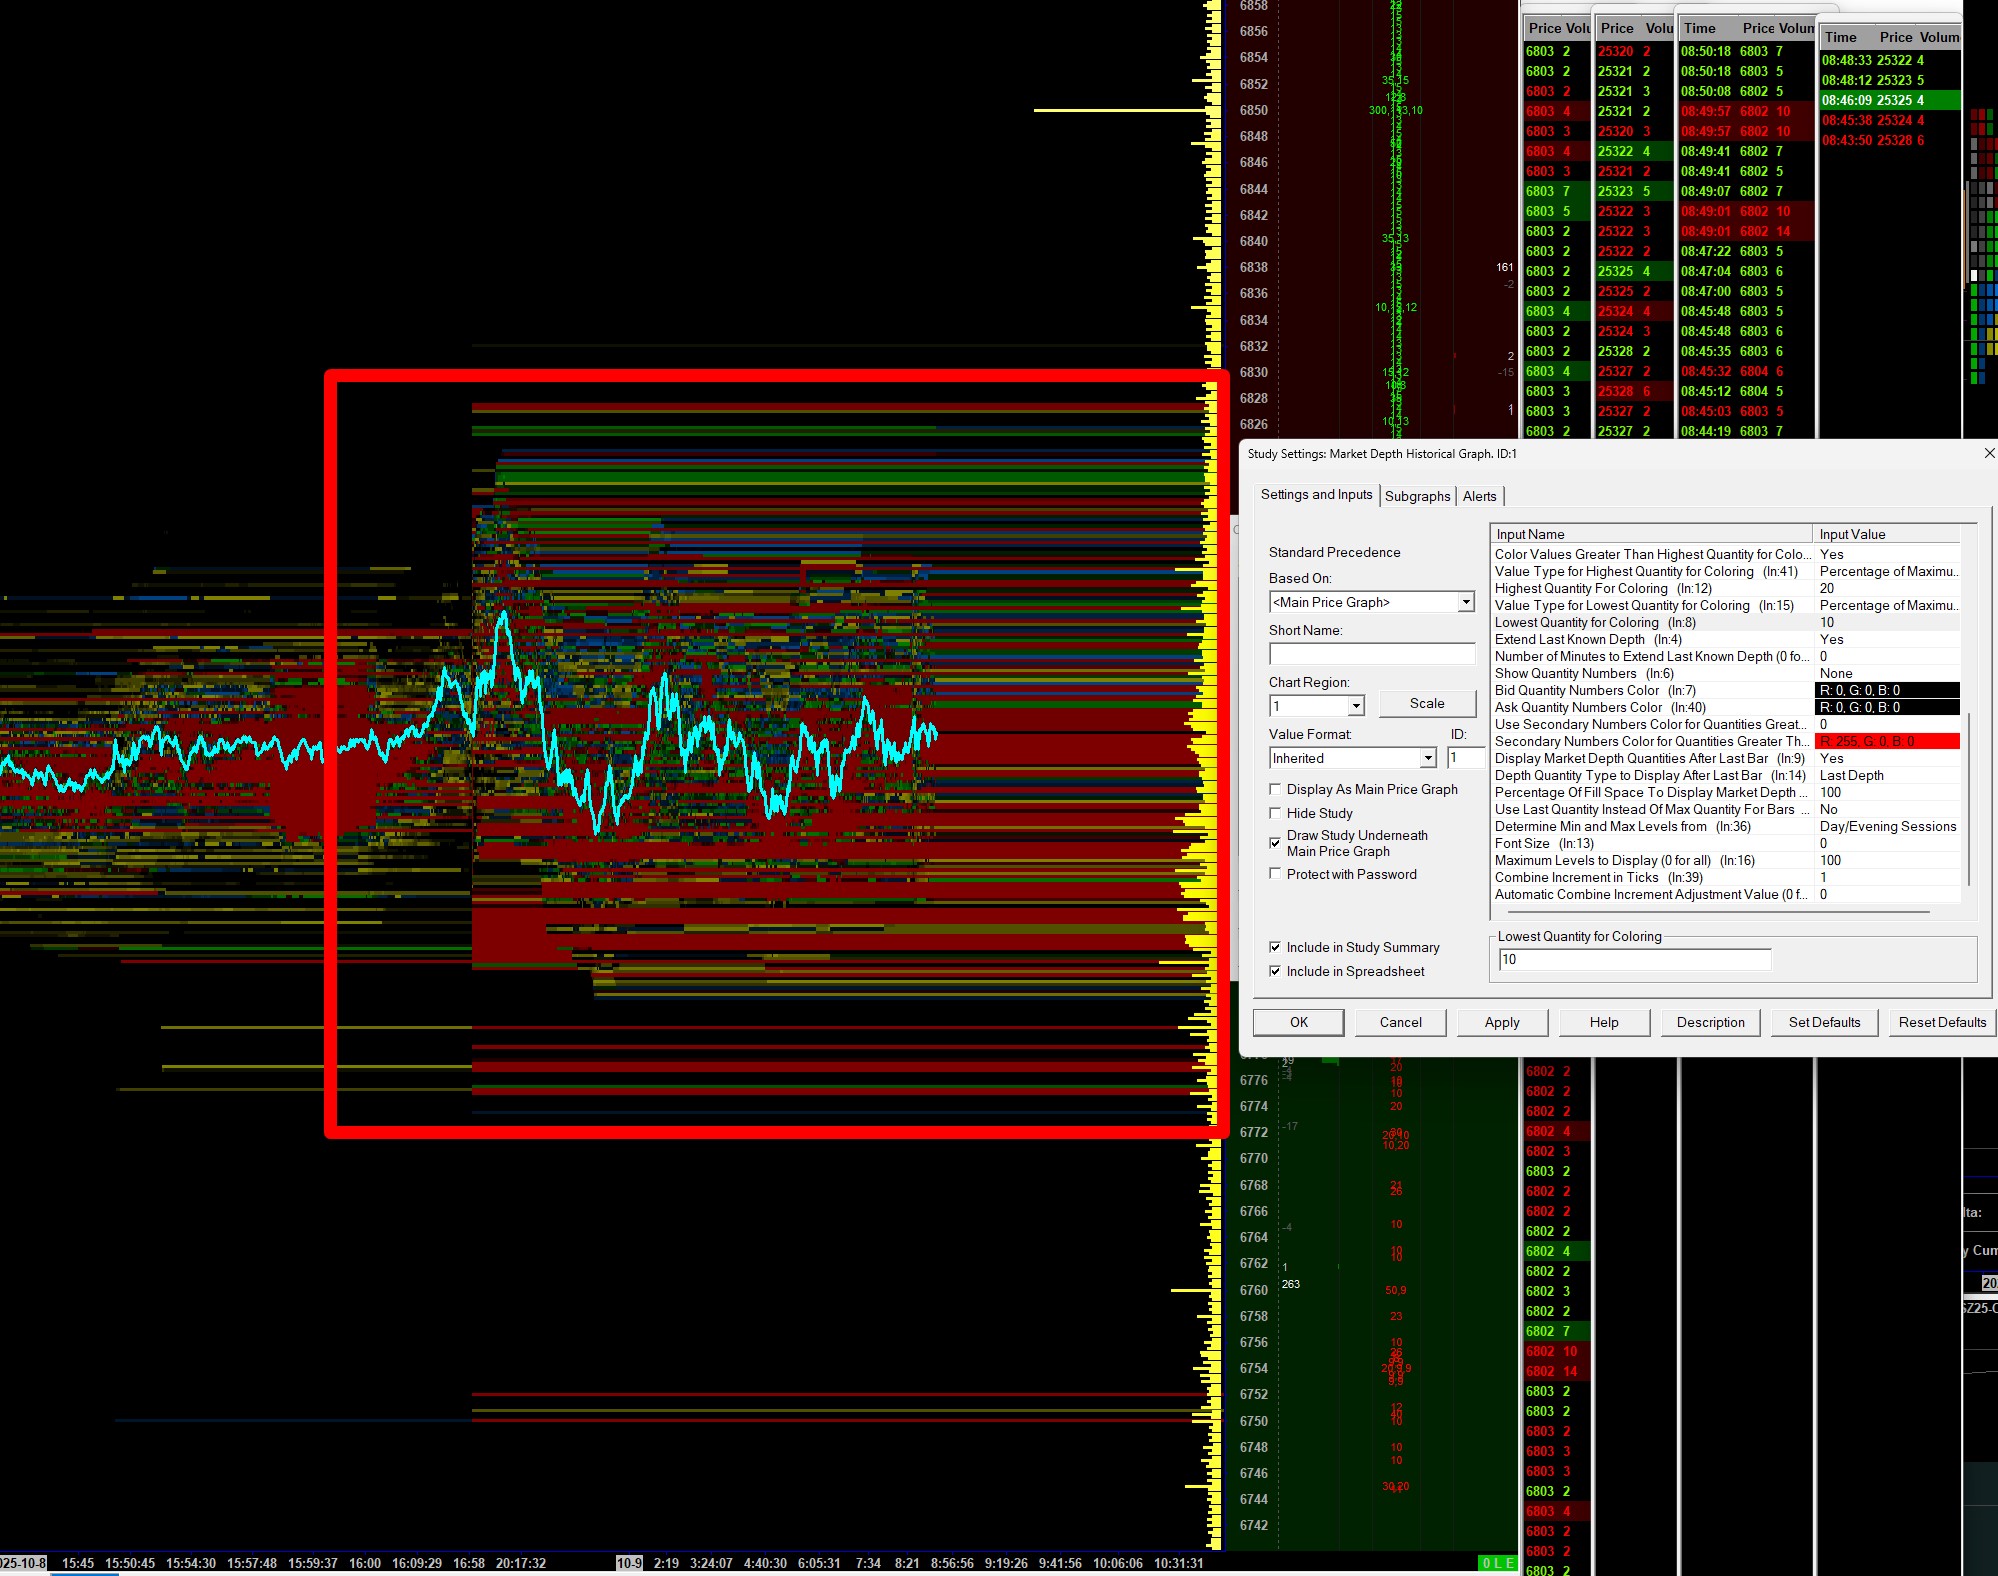Toggle Protect with Password checkbox

1275,874
